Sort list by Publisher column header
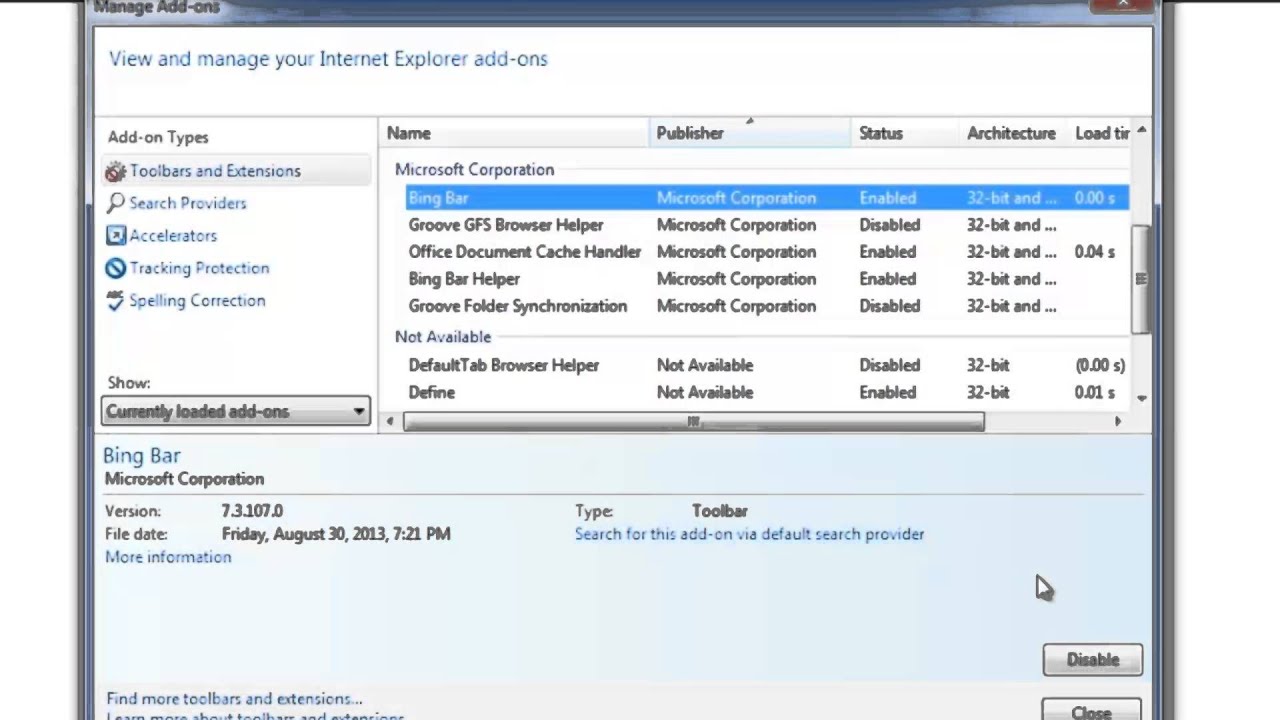 (750, 133)
